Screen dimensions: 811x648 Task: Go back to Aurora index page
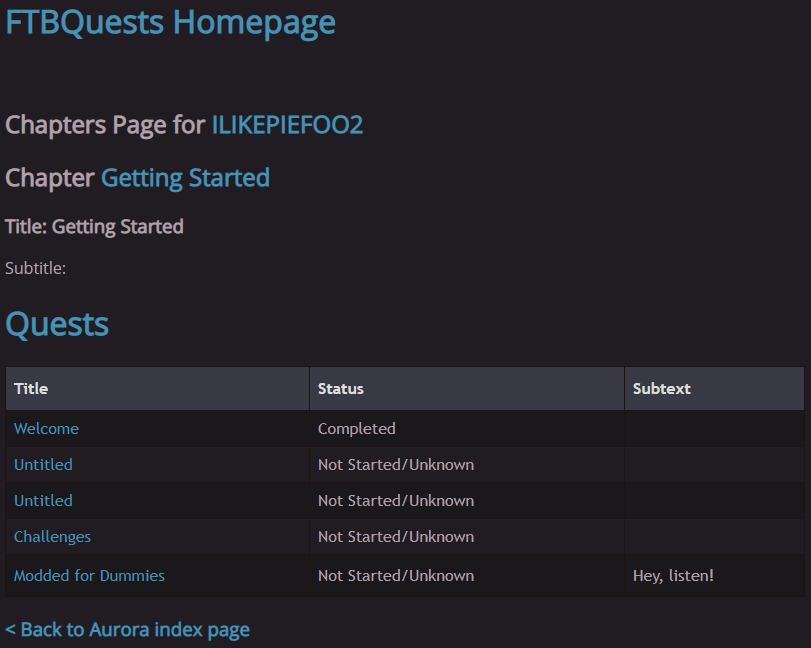[127, 629]
